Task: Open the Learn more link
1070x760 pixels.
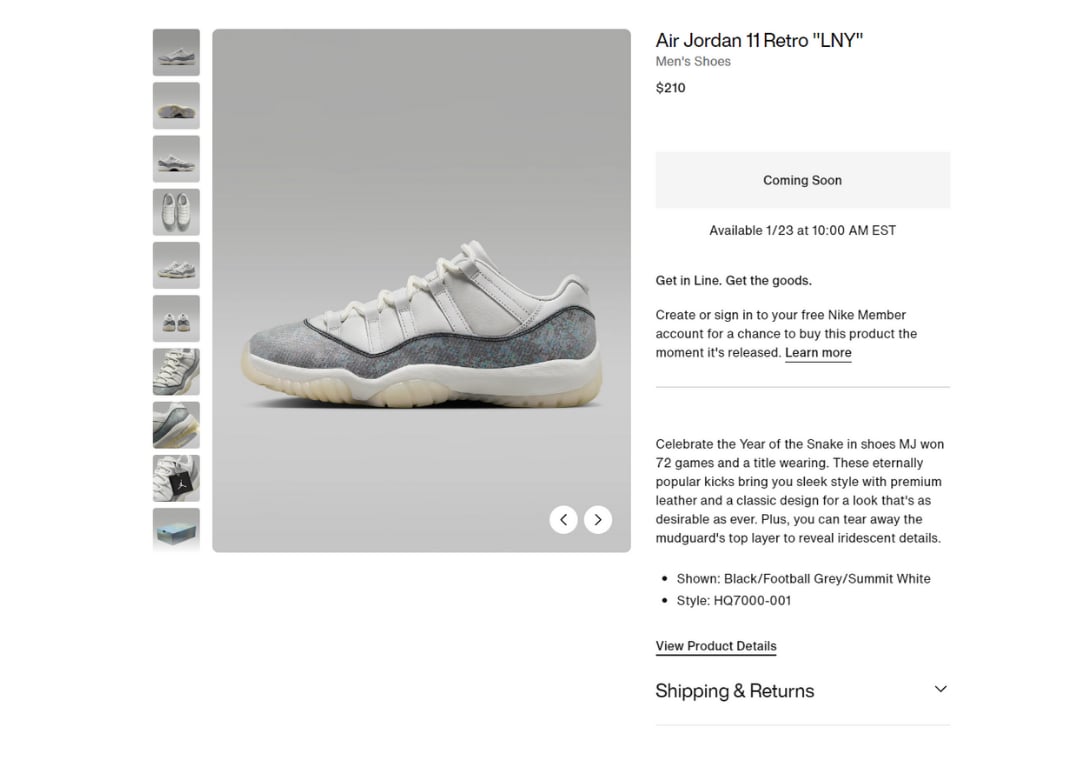Action: [x=818, y=353]
